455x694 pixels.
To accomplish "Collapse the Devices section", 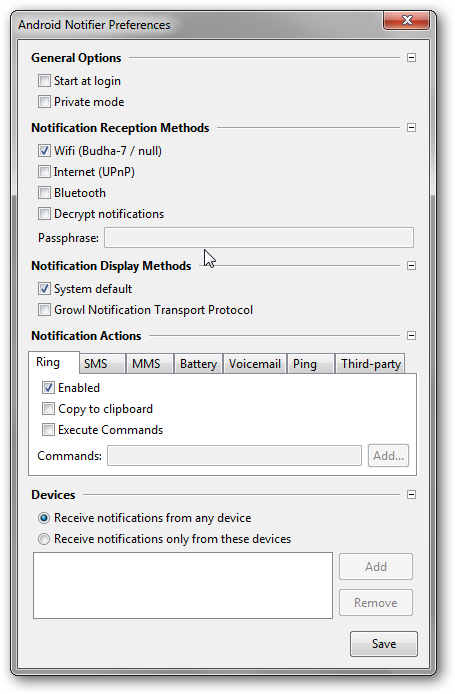I will pos(411,494).
